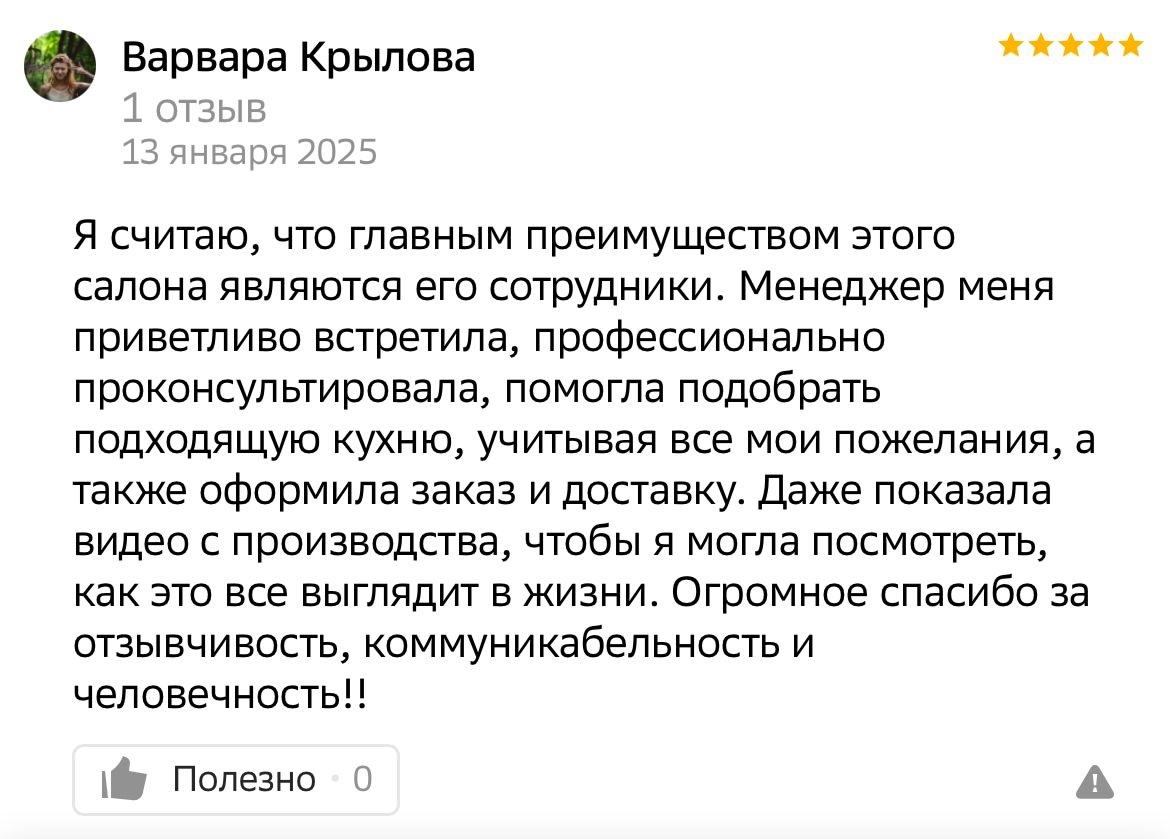The height and width of the screenshot is (839, 1170).
Task: Click the word "проконсультировала" in the review
Action: click(281, 390)
